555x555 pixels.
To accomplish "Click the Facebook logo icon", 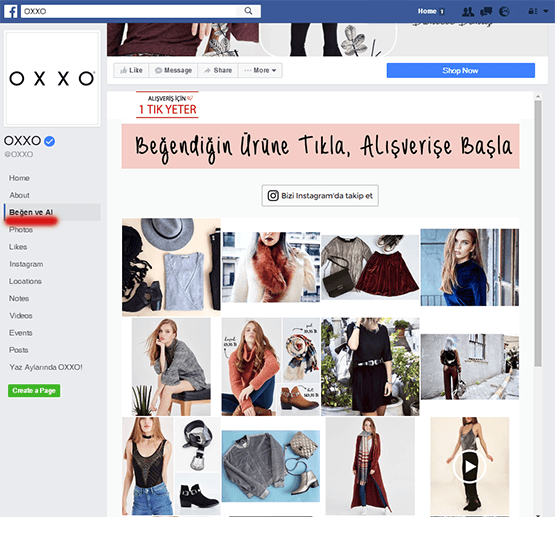I will point(11,11).
